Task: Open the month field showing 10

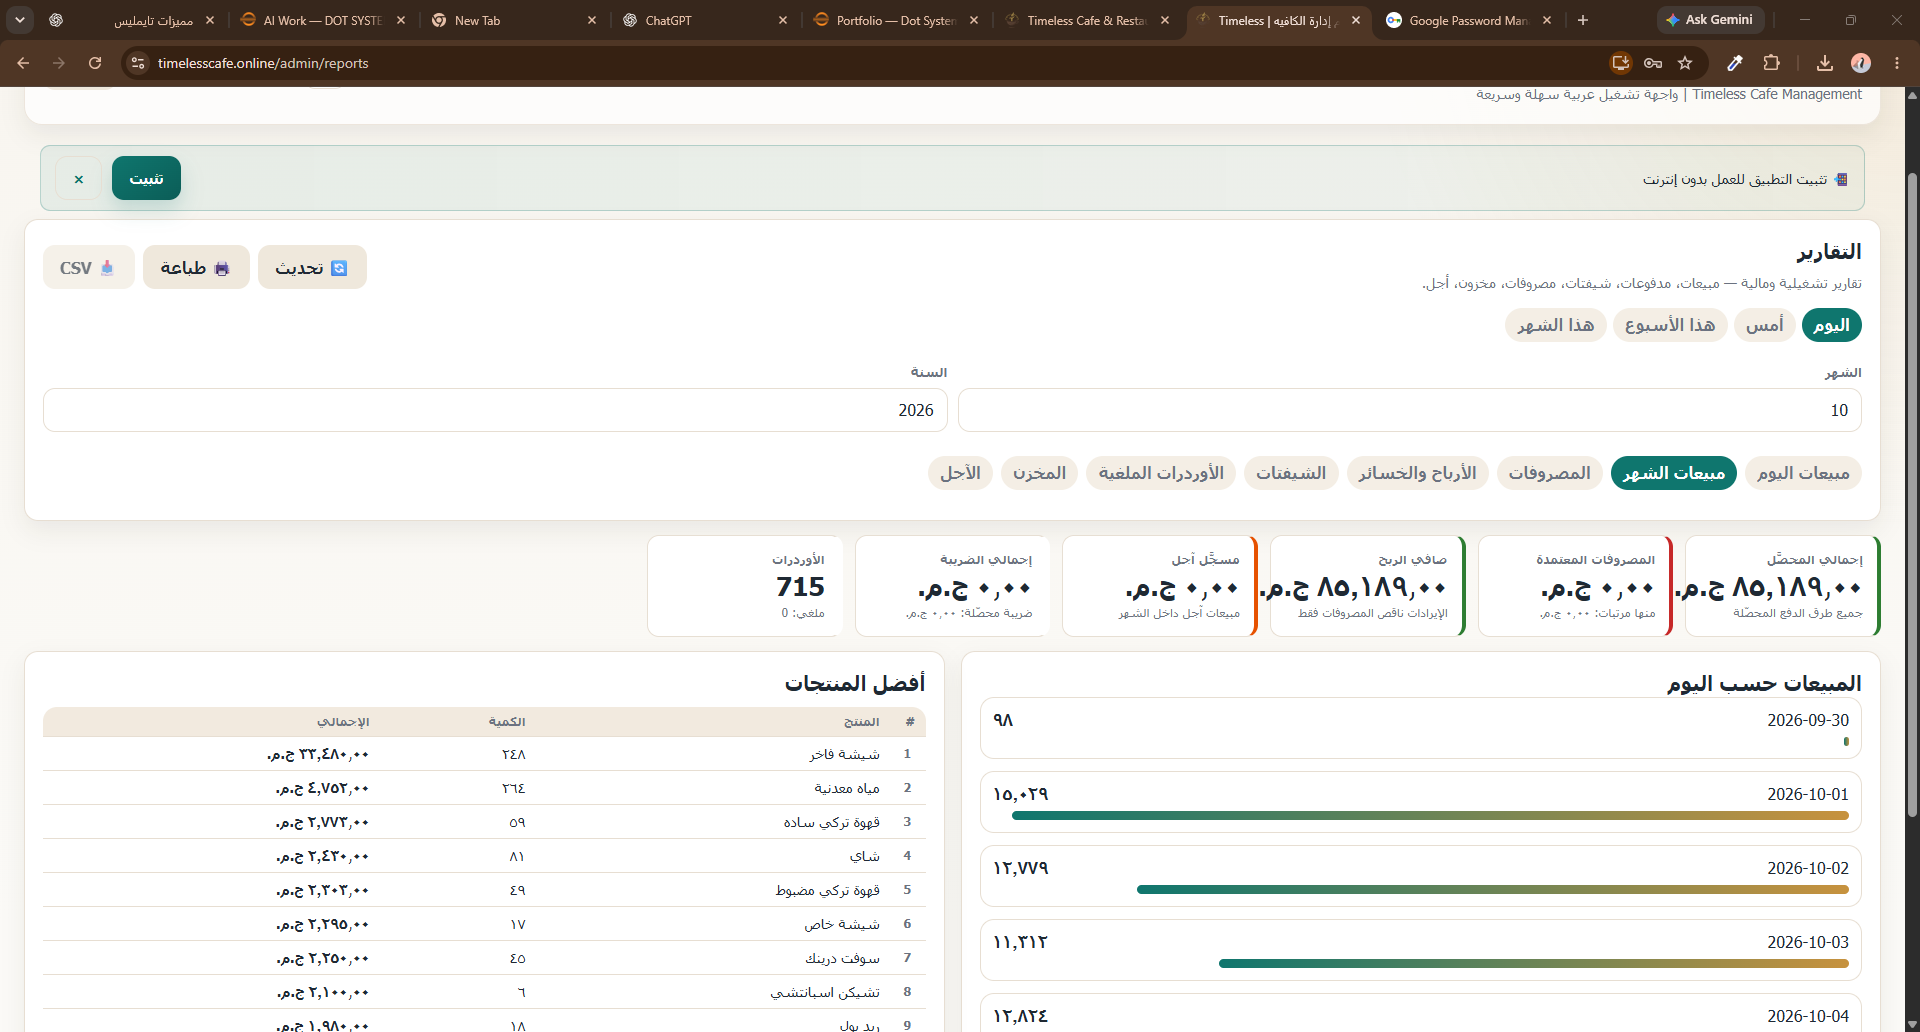Action: tap(1409, 410)
